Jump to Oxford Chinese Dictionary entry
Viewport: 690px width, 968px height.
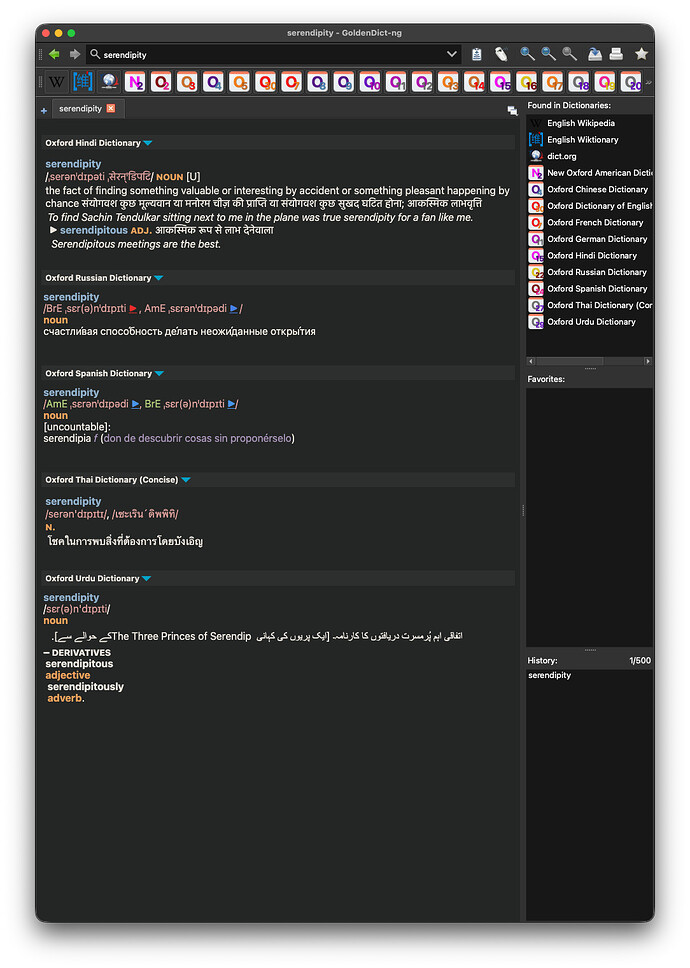coord(589,190)
